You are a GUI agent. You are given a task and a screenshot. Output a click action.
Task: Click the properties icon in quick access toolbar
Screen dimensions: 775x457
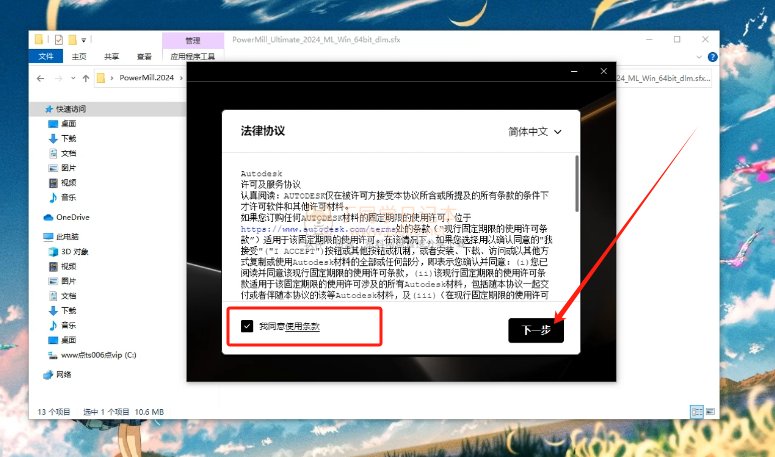59,40
